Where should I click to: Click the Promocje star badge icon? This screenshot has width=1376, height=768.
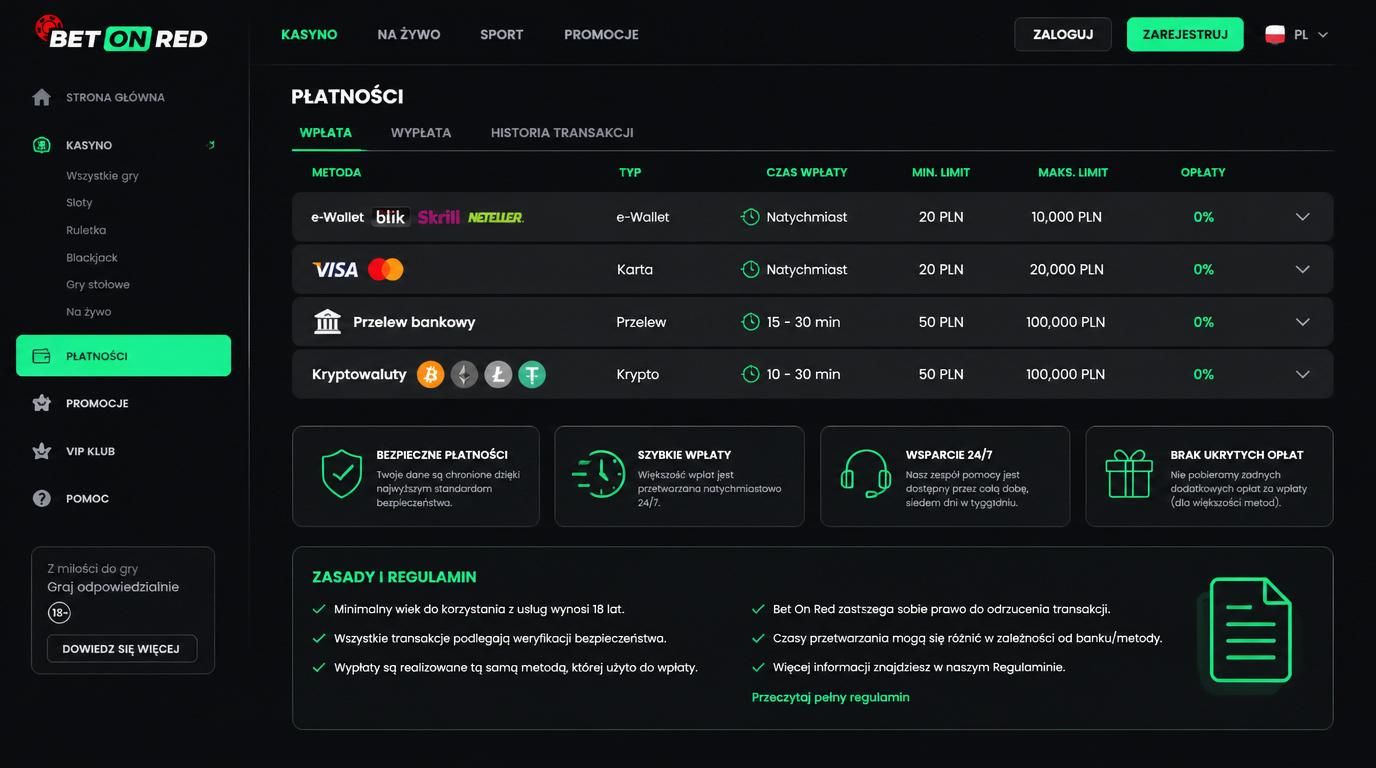click(41, 403)
